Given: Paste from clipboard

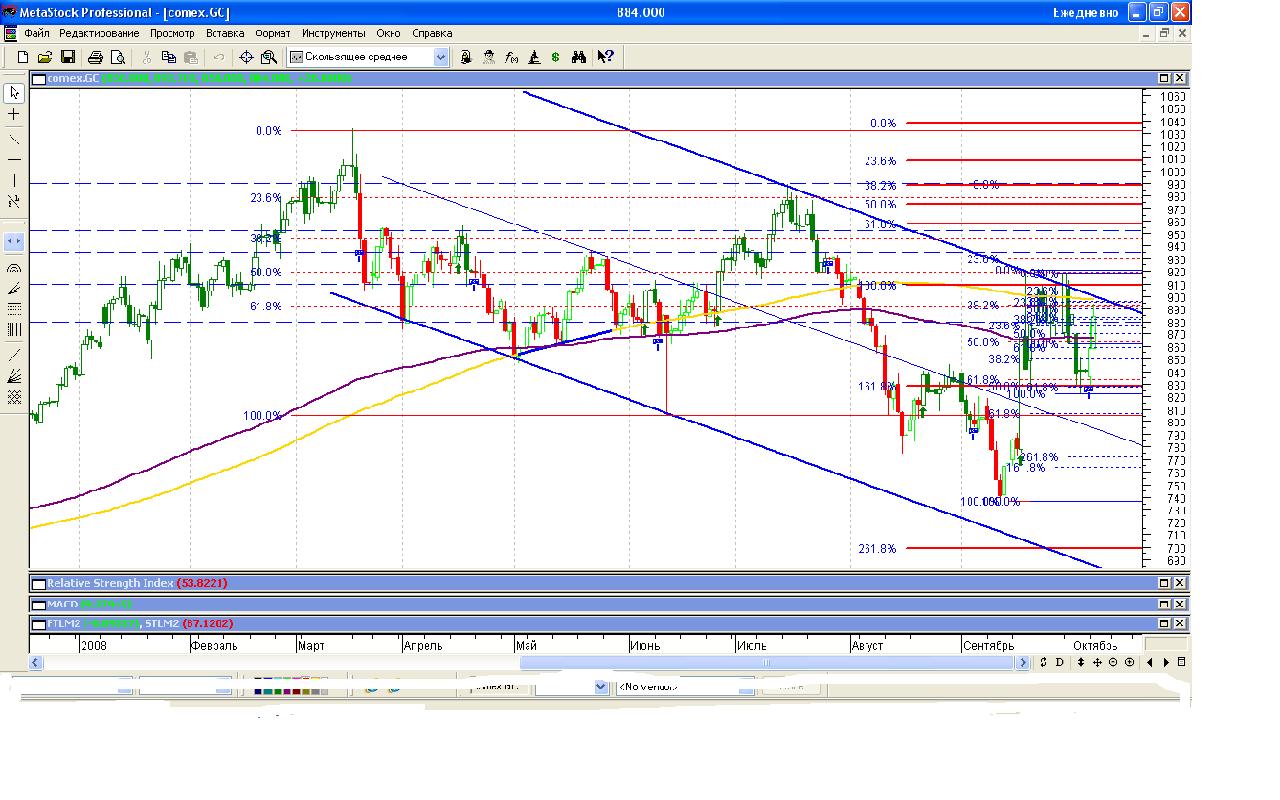Looking at the screenshot, I should (x=190, y=57).
